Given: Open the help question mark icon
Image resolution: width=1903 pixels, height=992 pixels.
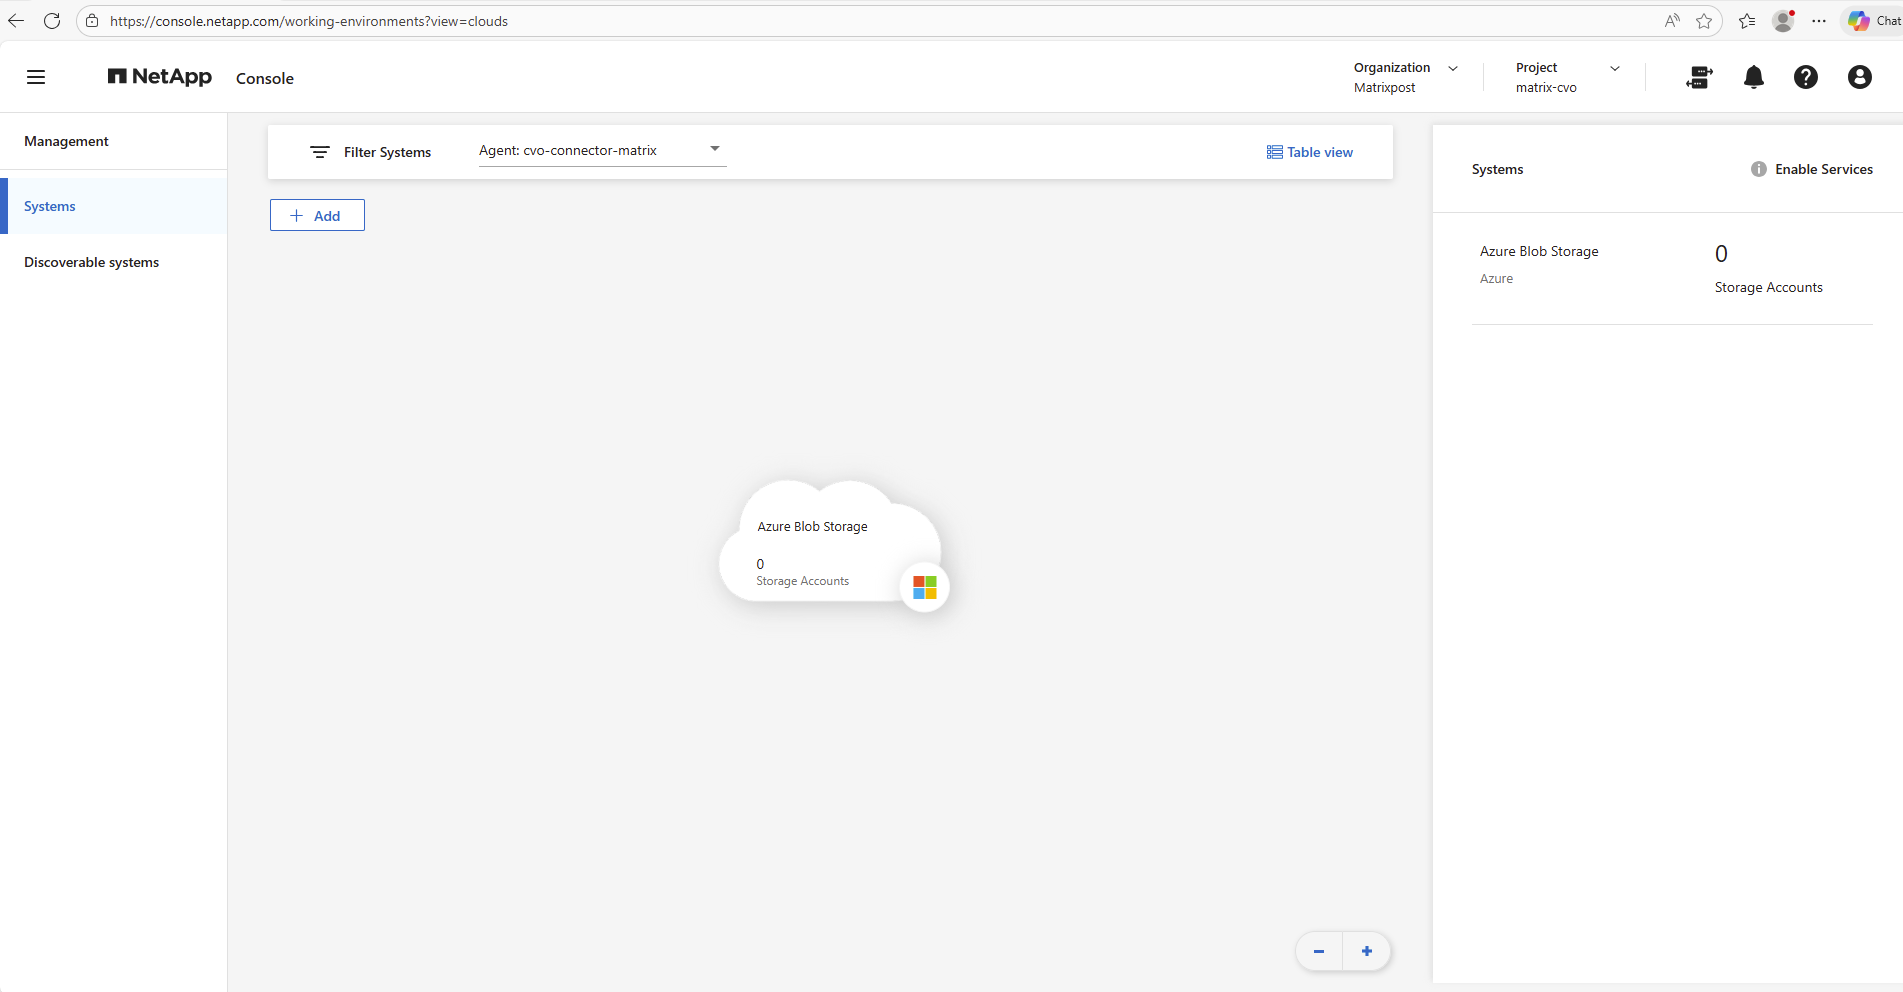Looking at the screenshot, I should [1805, 77].
